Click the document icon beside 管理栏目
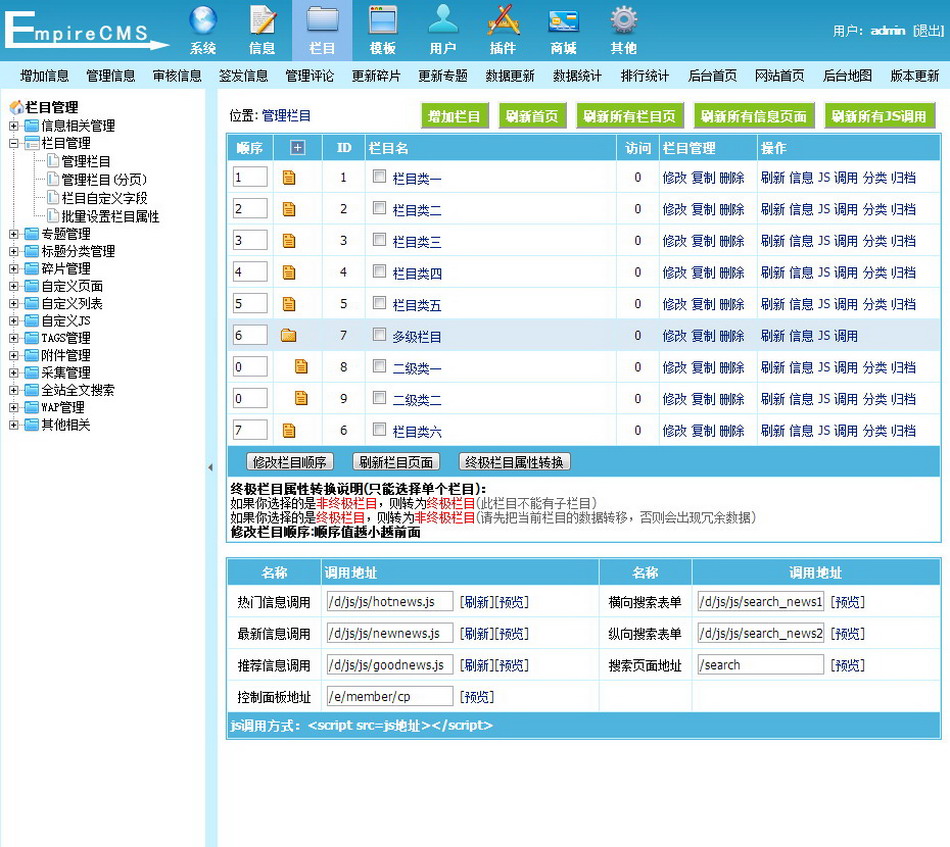950x847 pixels. coord(53,161)
